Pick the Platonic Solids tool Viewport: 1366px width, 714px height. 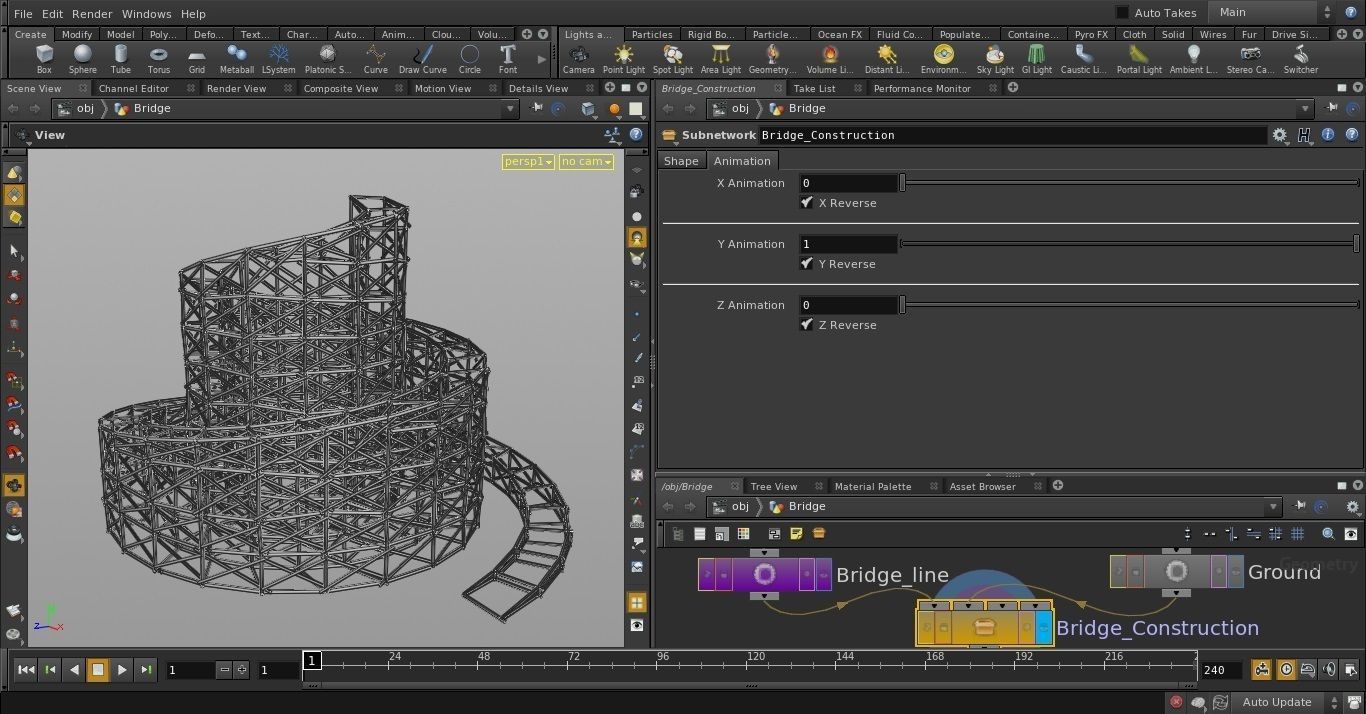(328, 59)
